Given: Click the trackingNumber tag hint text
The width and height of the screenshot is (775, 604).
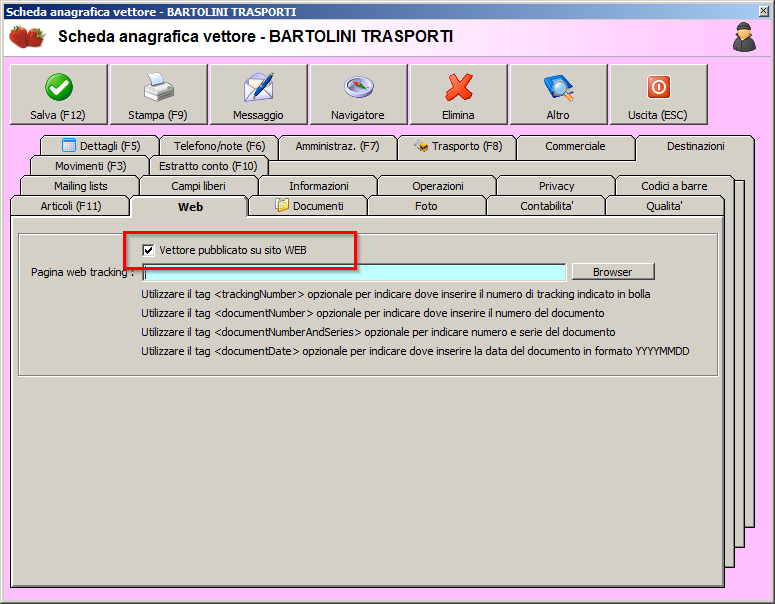Looking at the screenshot, I should 395,294.
